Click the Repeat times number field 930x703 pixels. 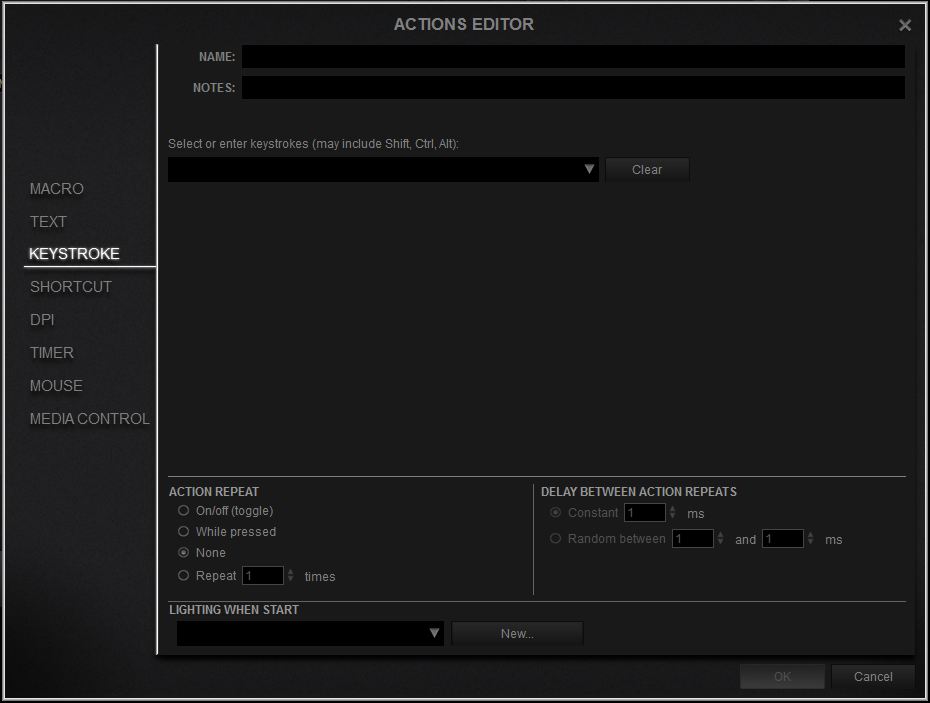263,575
